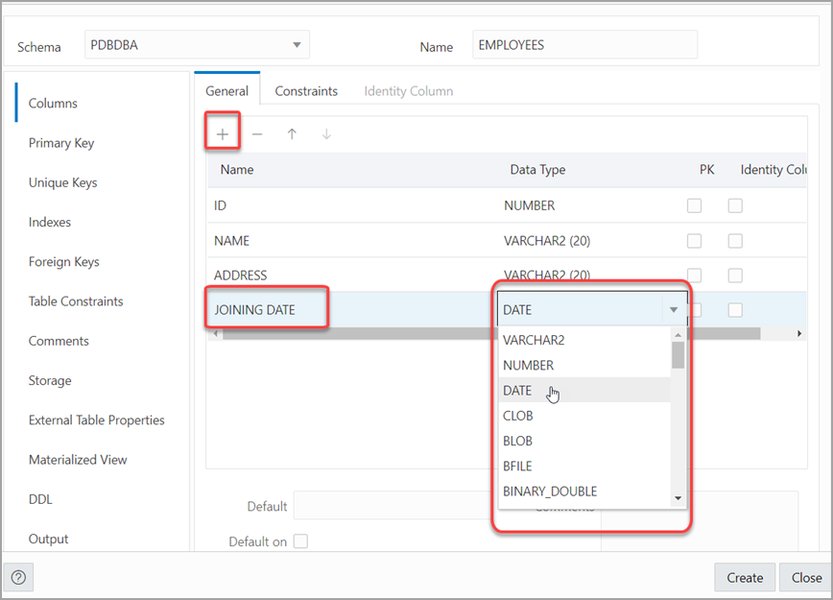Tick the PK checkbox for ID row
Viewport: 833px width, 600px height.
tap(694, 206)
